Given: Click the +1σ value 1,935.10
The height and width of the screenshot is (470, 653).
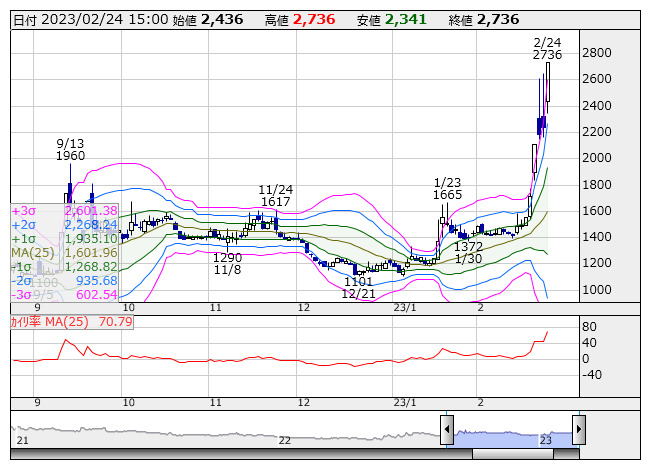Looking at the screenshot, I should [91, 239].
